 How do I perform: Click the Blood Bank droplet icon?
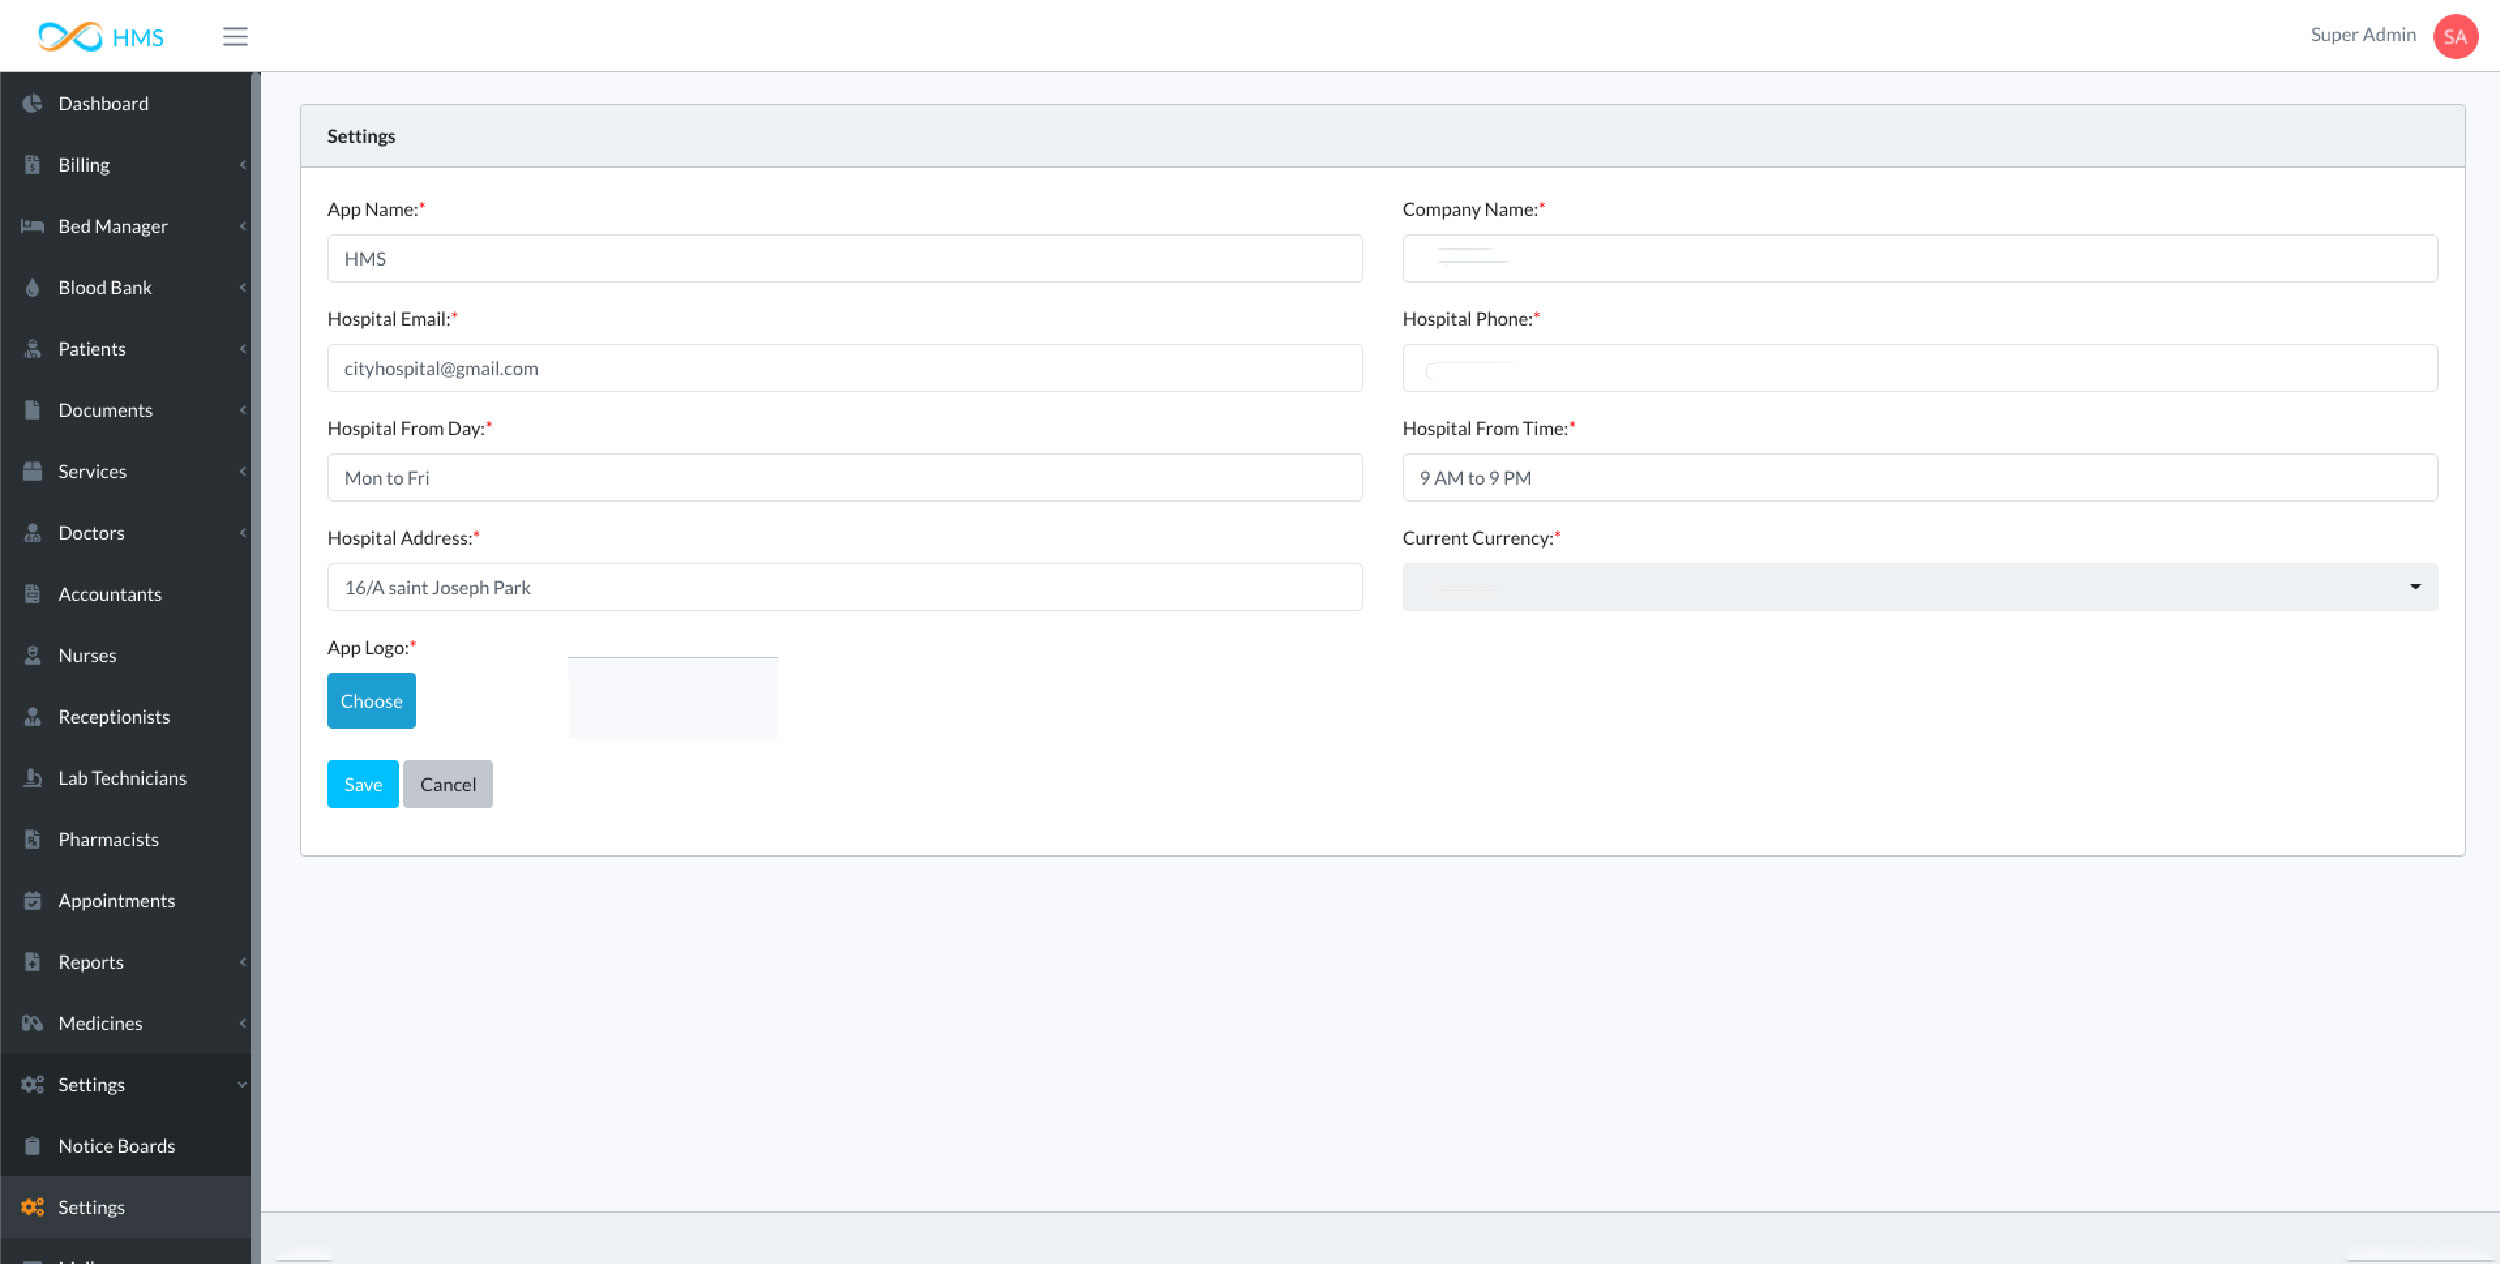[32, 288]
